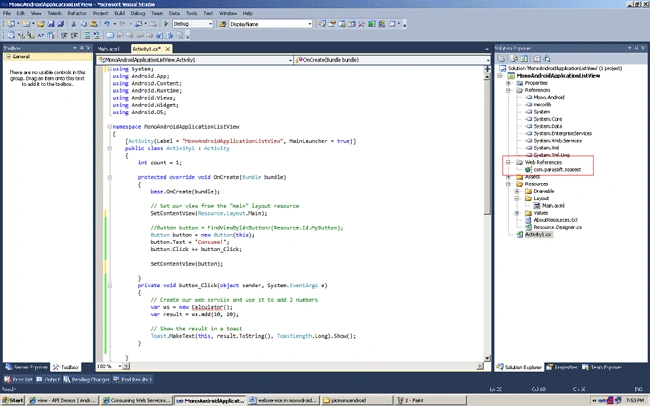This screenshot has width=650, height=406.
Task: Click the Decrease indent icon
Action: [x=64, y=35]
